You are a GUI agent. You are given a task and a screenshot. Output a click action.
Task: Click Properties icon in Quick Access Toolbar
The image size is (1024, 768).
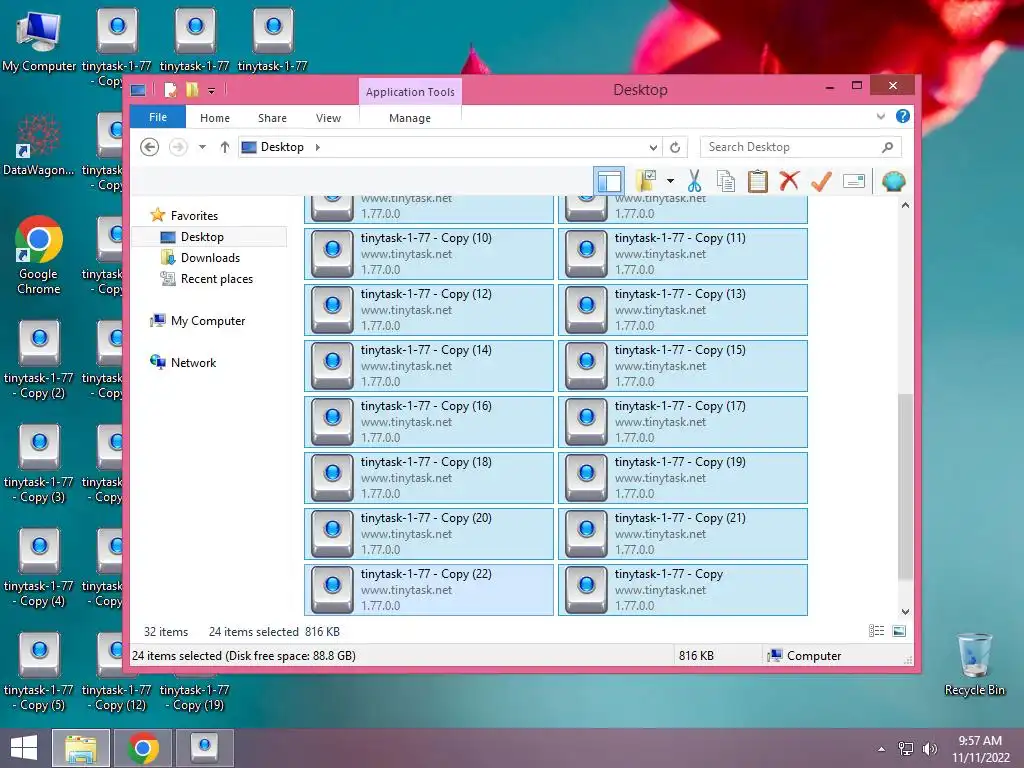click(170, 89)
